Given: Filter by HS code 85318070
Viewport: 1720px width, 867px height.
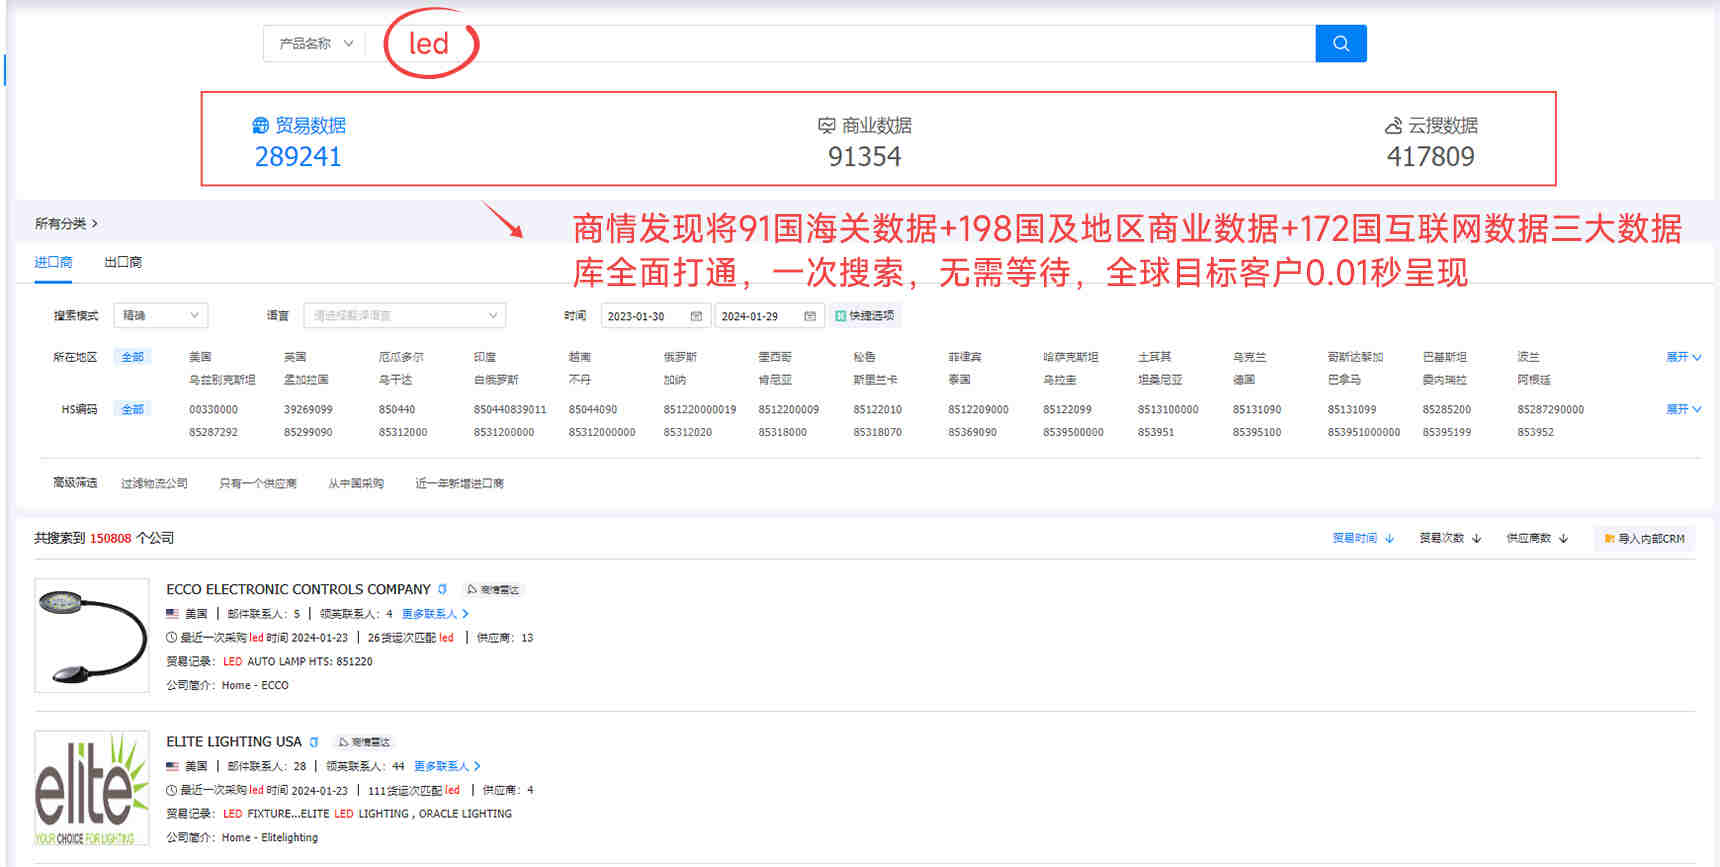Looking at the screenshot, I should click(x=877, y=432).
